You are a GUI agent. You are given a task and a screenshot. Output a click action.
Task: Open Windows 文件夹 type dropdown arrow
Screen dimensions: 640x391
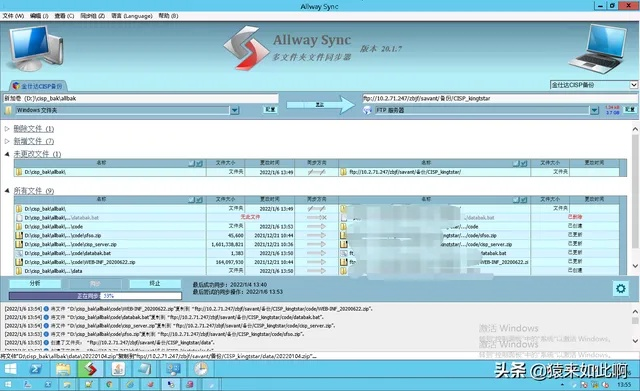[235, 110]
